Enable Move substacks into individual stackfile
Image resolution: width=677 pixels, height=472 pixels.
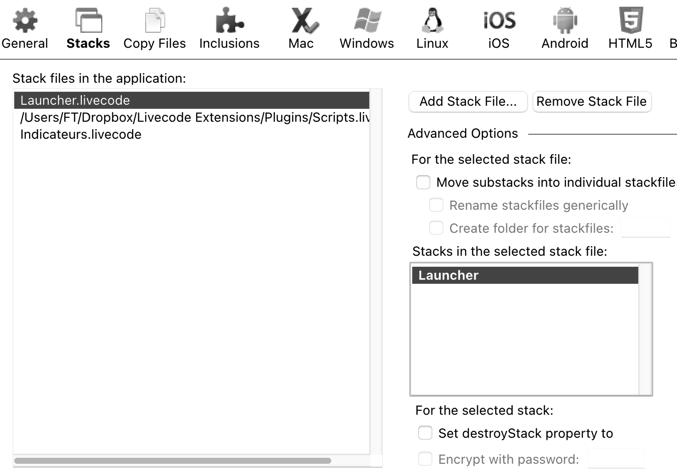pyautogui.click(x=423, y=182)
